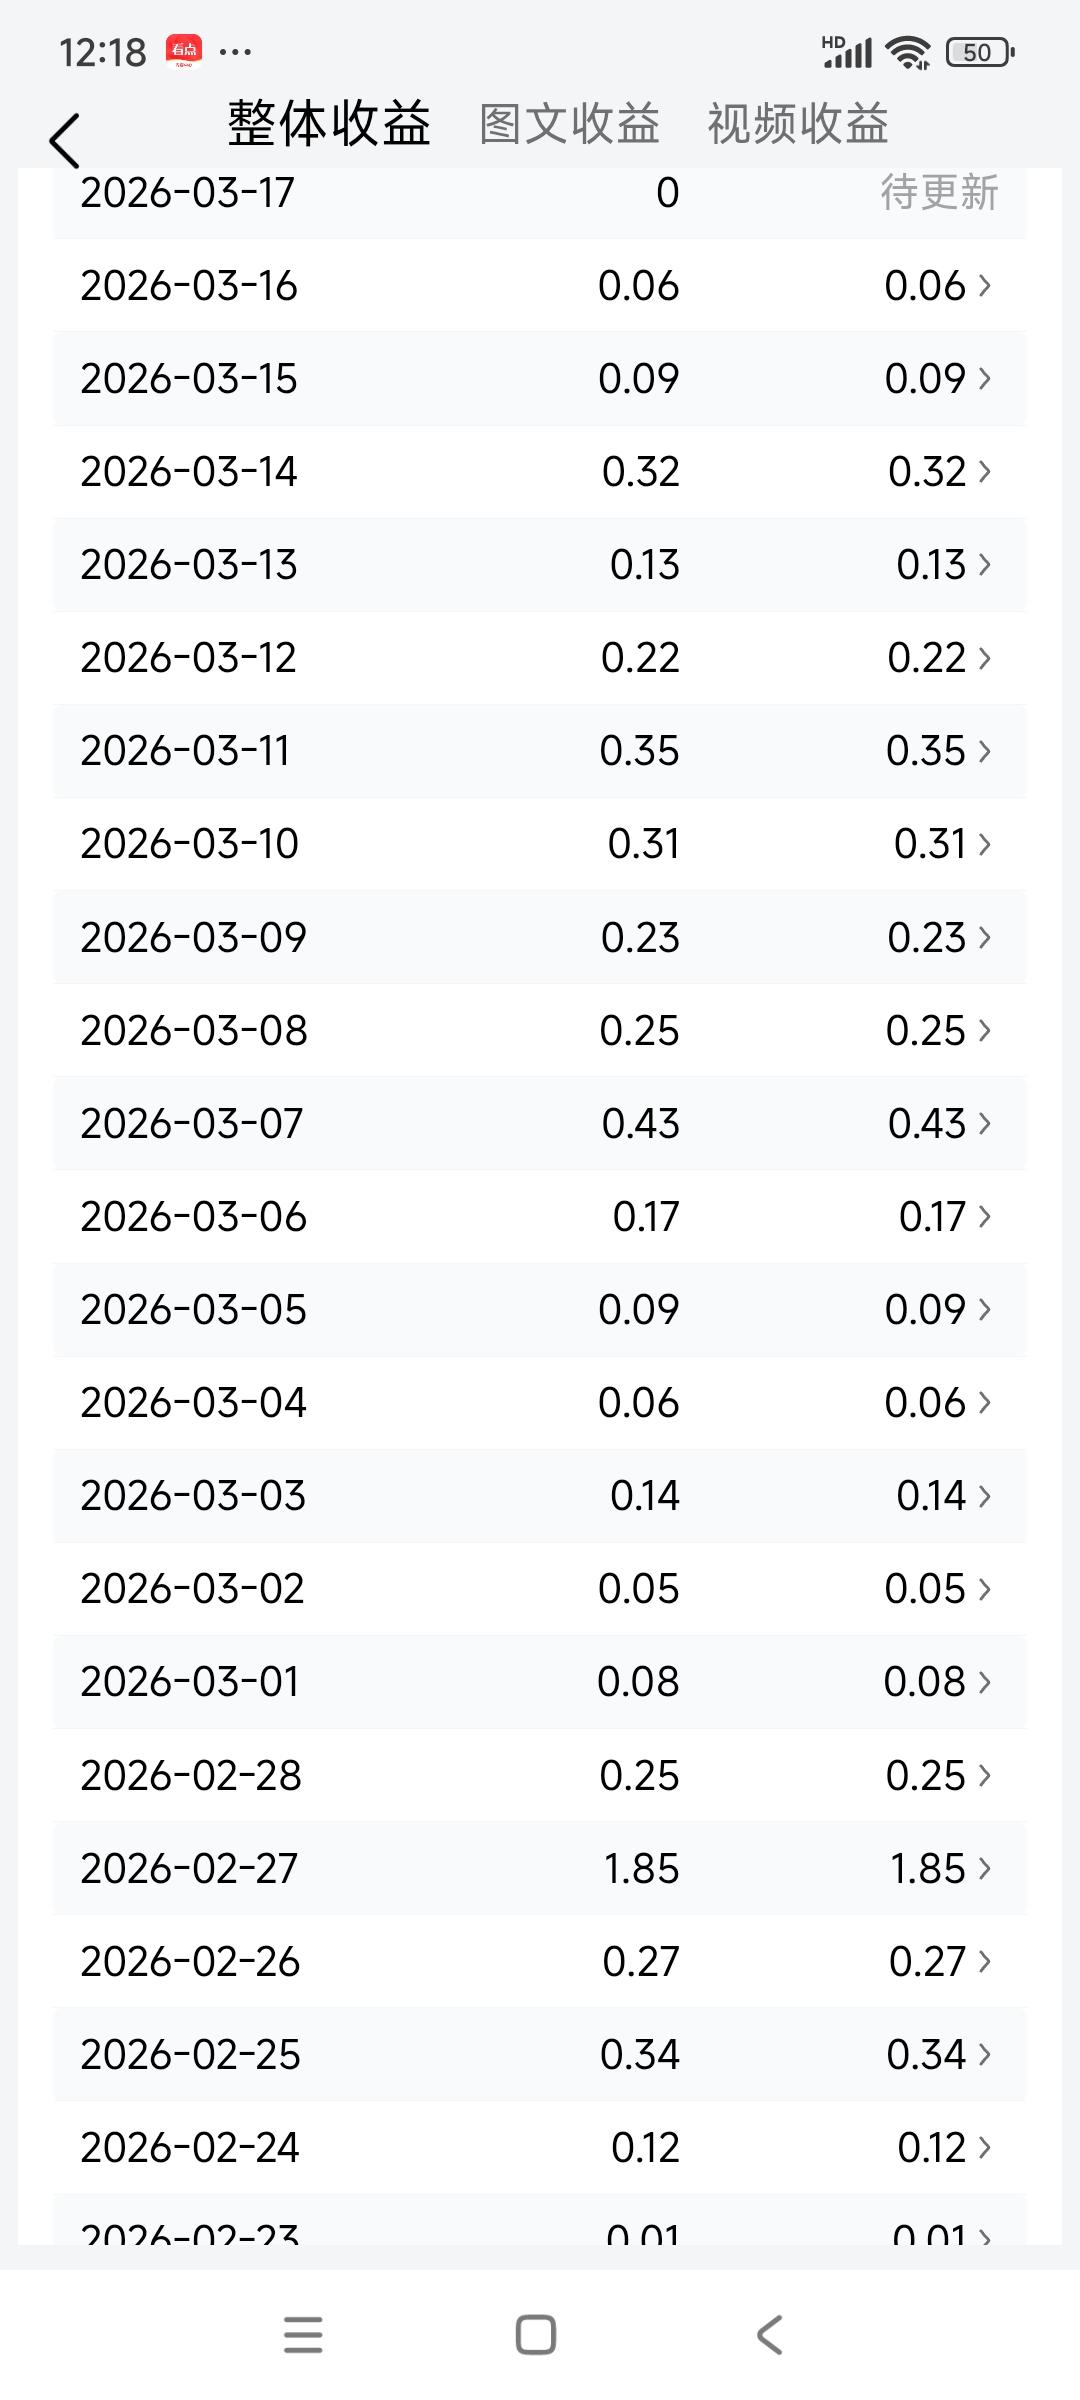Switch to the 图文收益 tab

[x=569, y=124]
